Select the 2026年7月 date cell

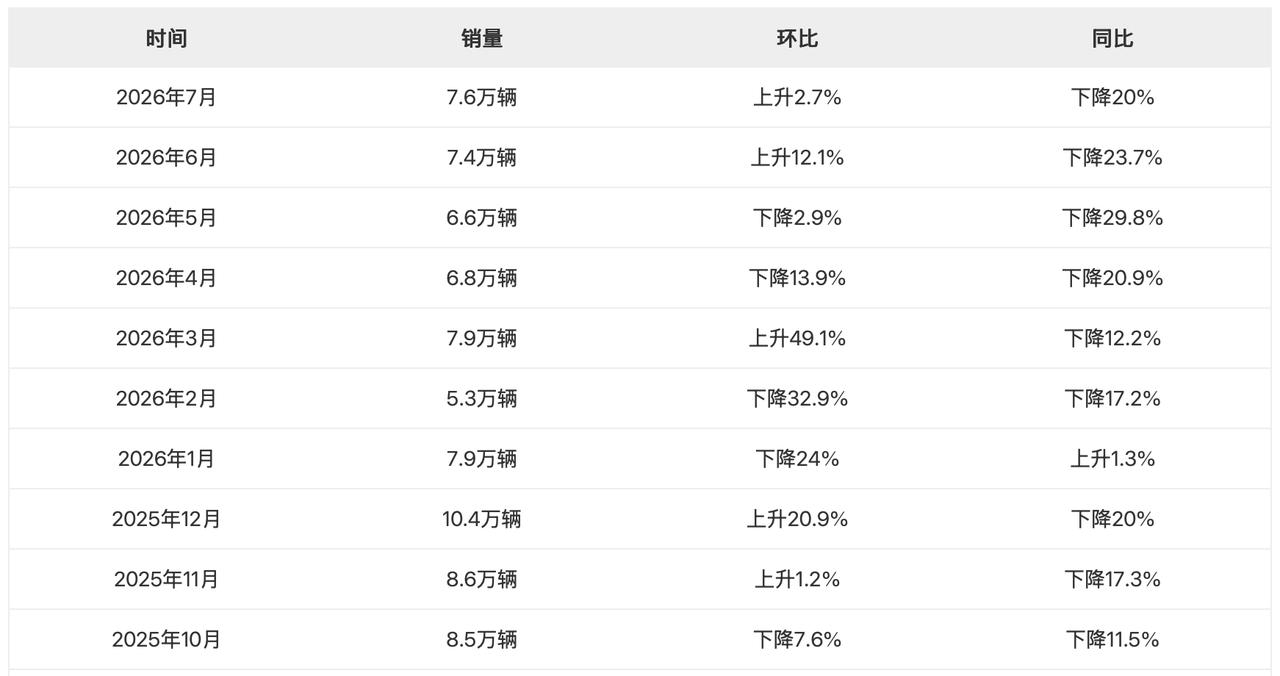166,98
